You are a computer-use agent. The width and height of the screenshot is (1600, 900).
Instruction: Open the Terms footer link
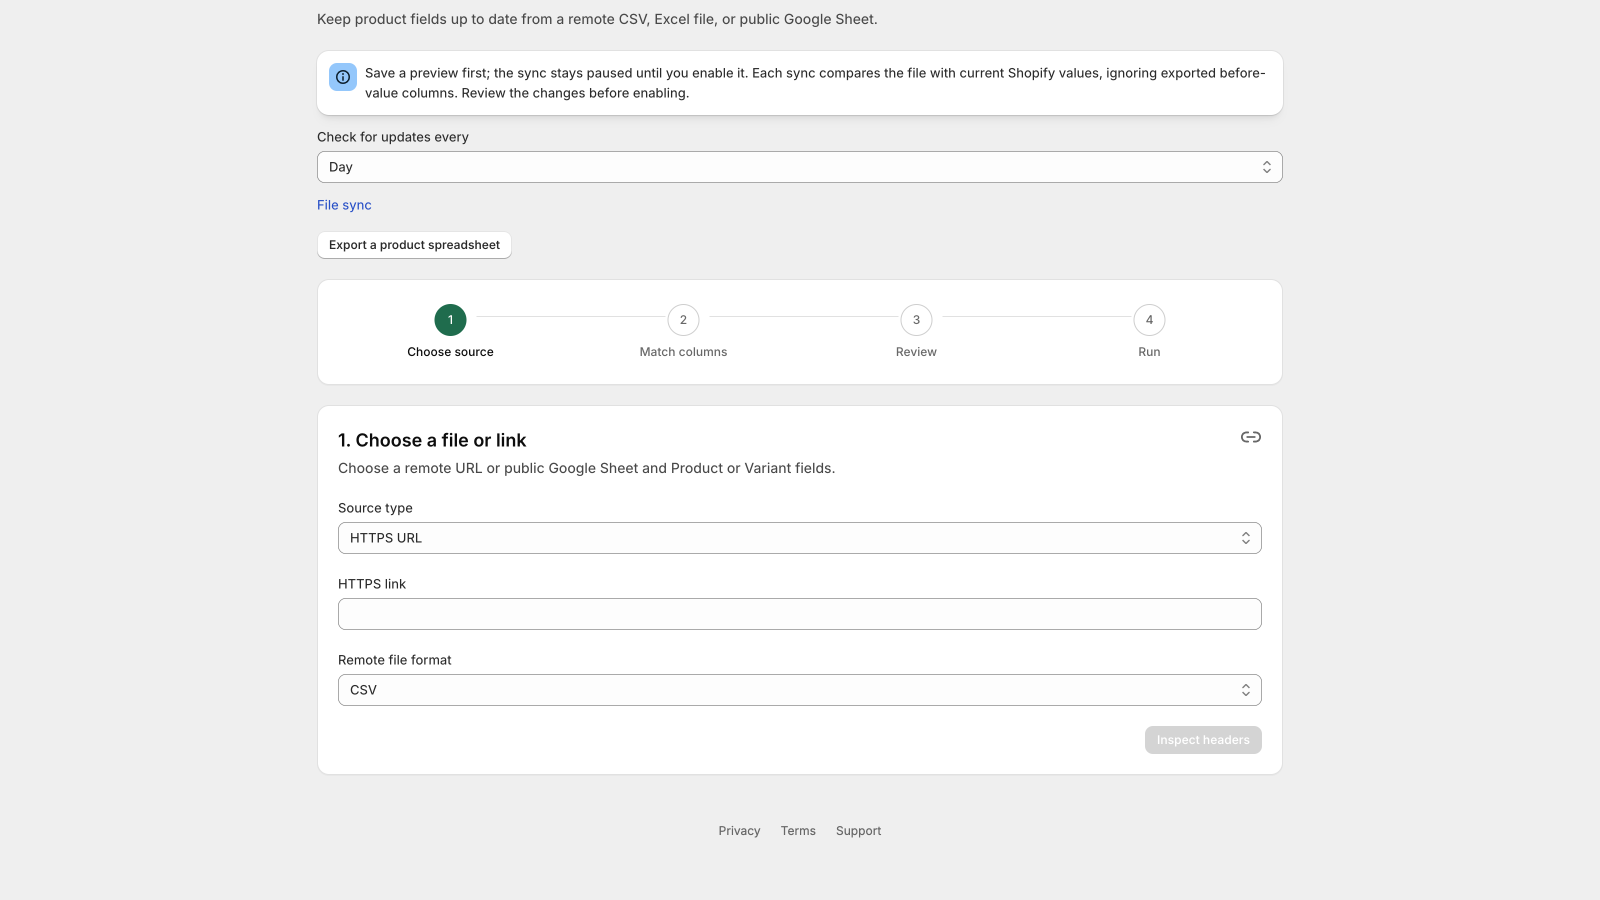coord(798,831)
